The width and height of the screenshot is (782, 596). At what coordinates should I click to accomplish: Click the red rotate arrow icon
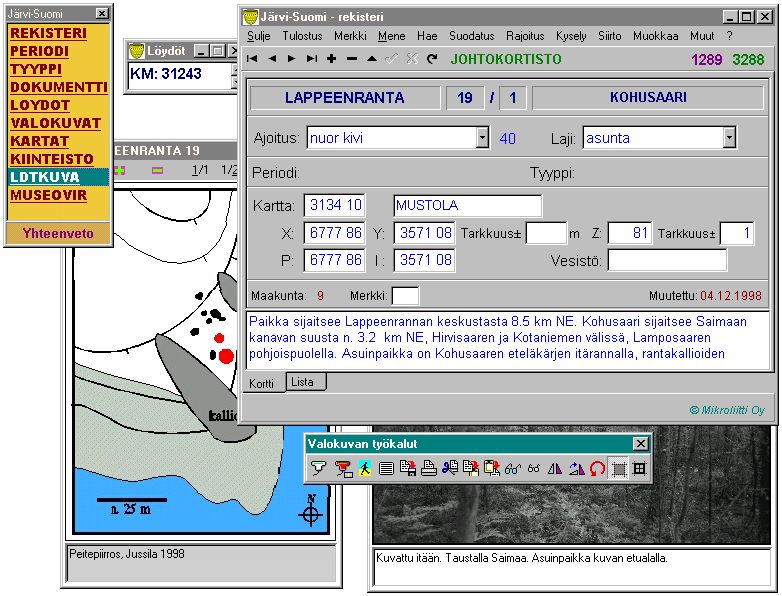click(x=597, y=468)
